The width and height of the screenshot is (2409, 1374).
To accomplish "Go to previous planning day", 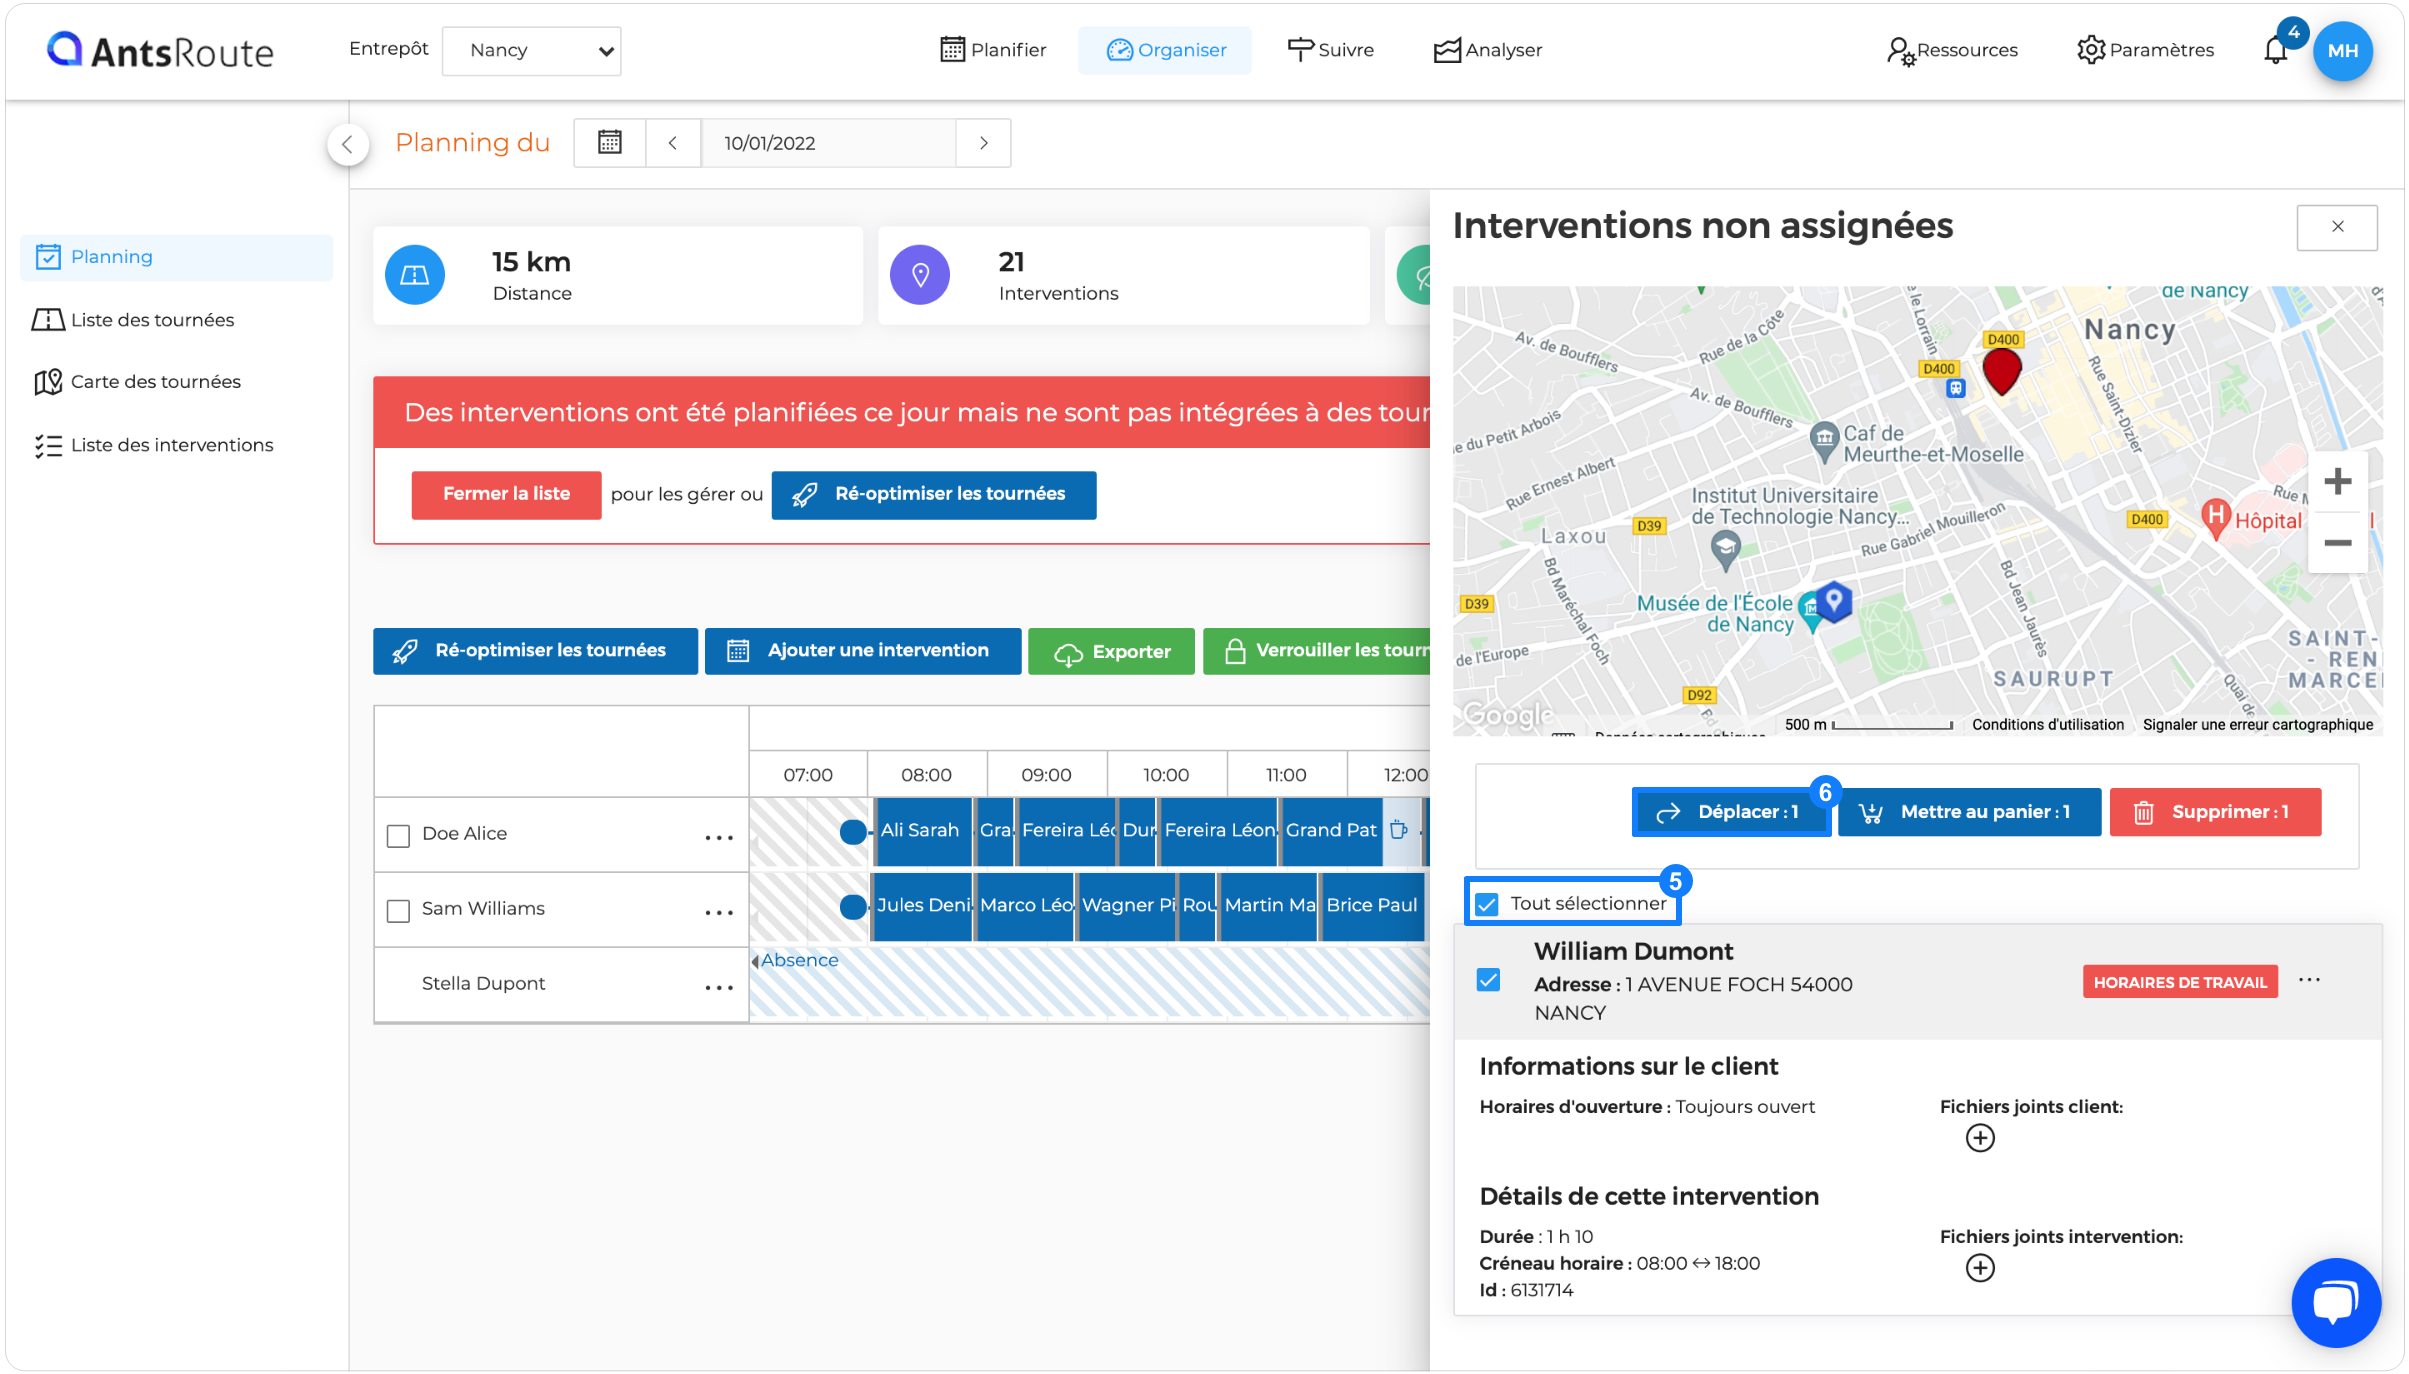I will click(673, 143).
